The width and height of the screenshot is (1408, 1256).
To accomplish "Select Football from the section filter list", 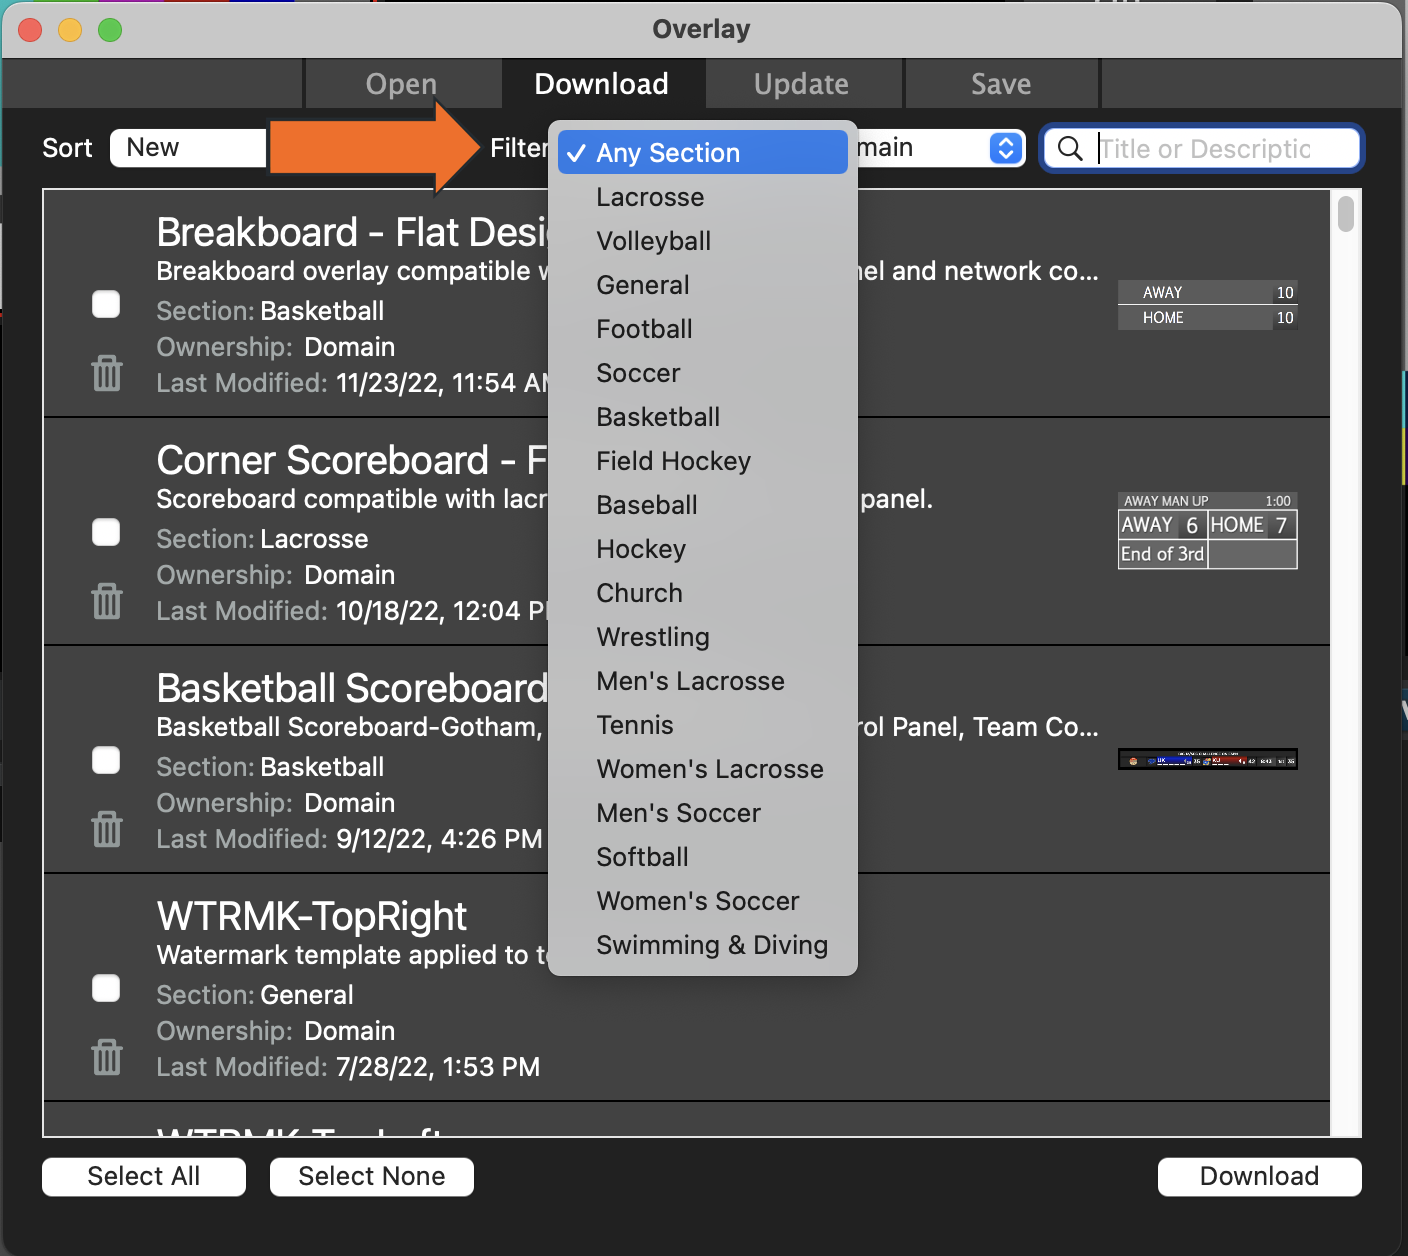I will point(644,328).
